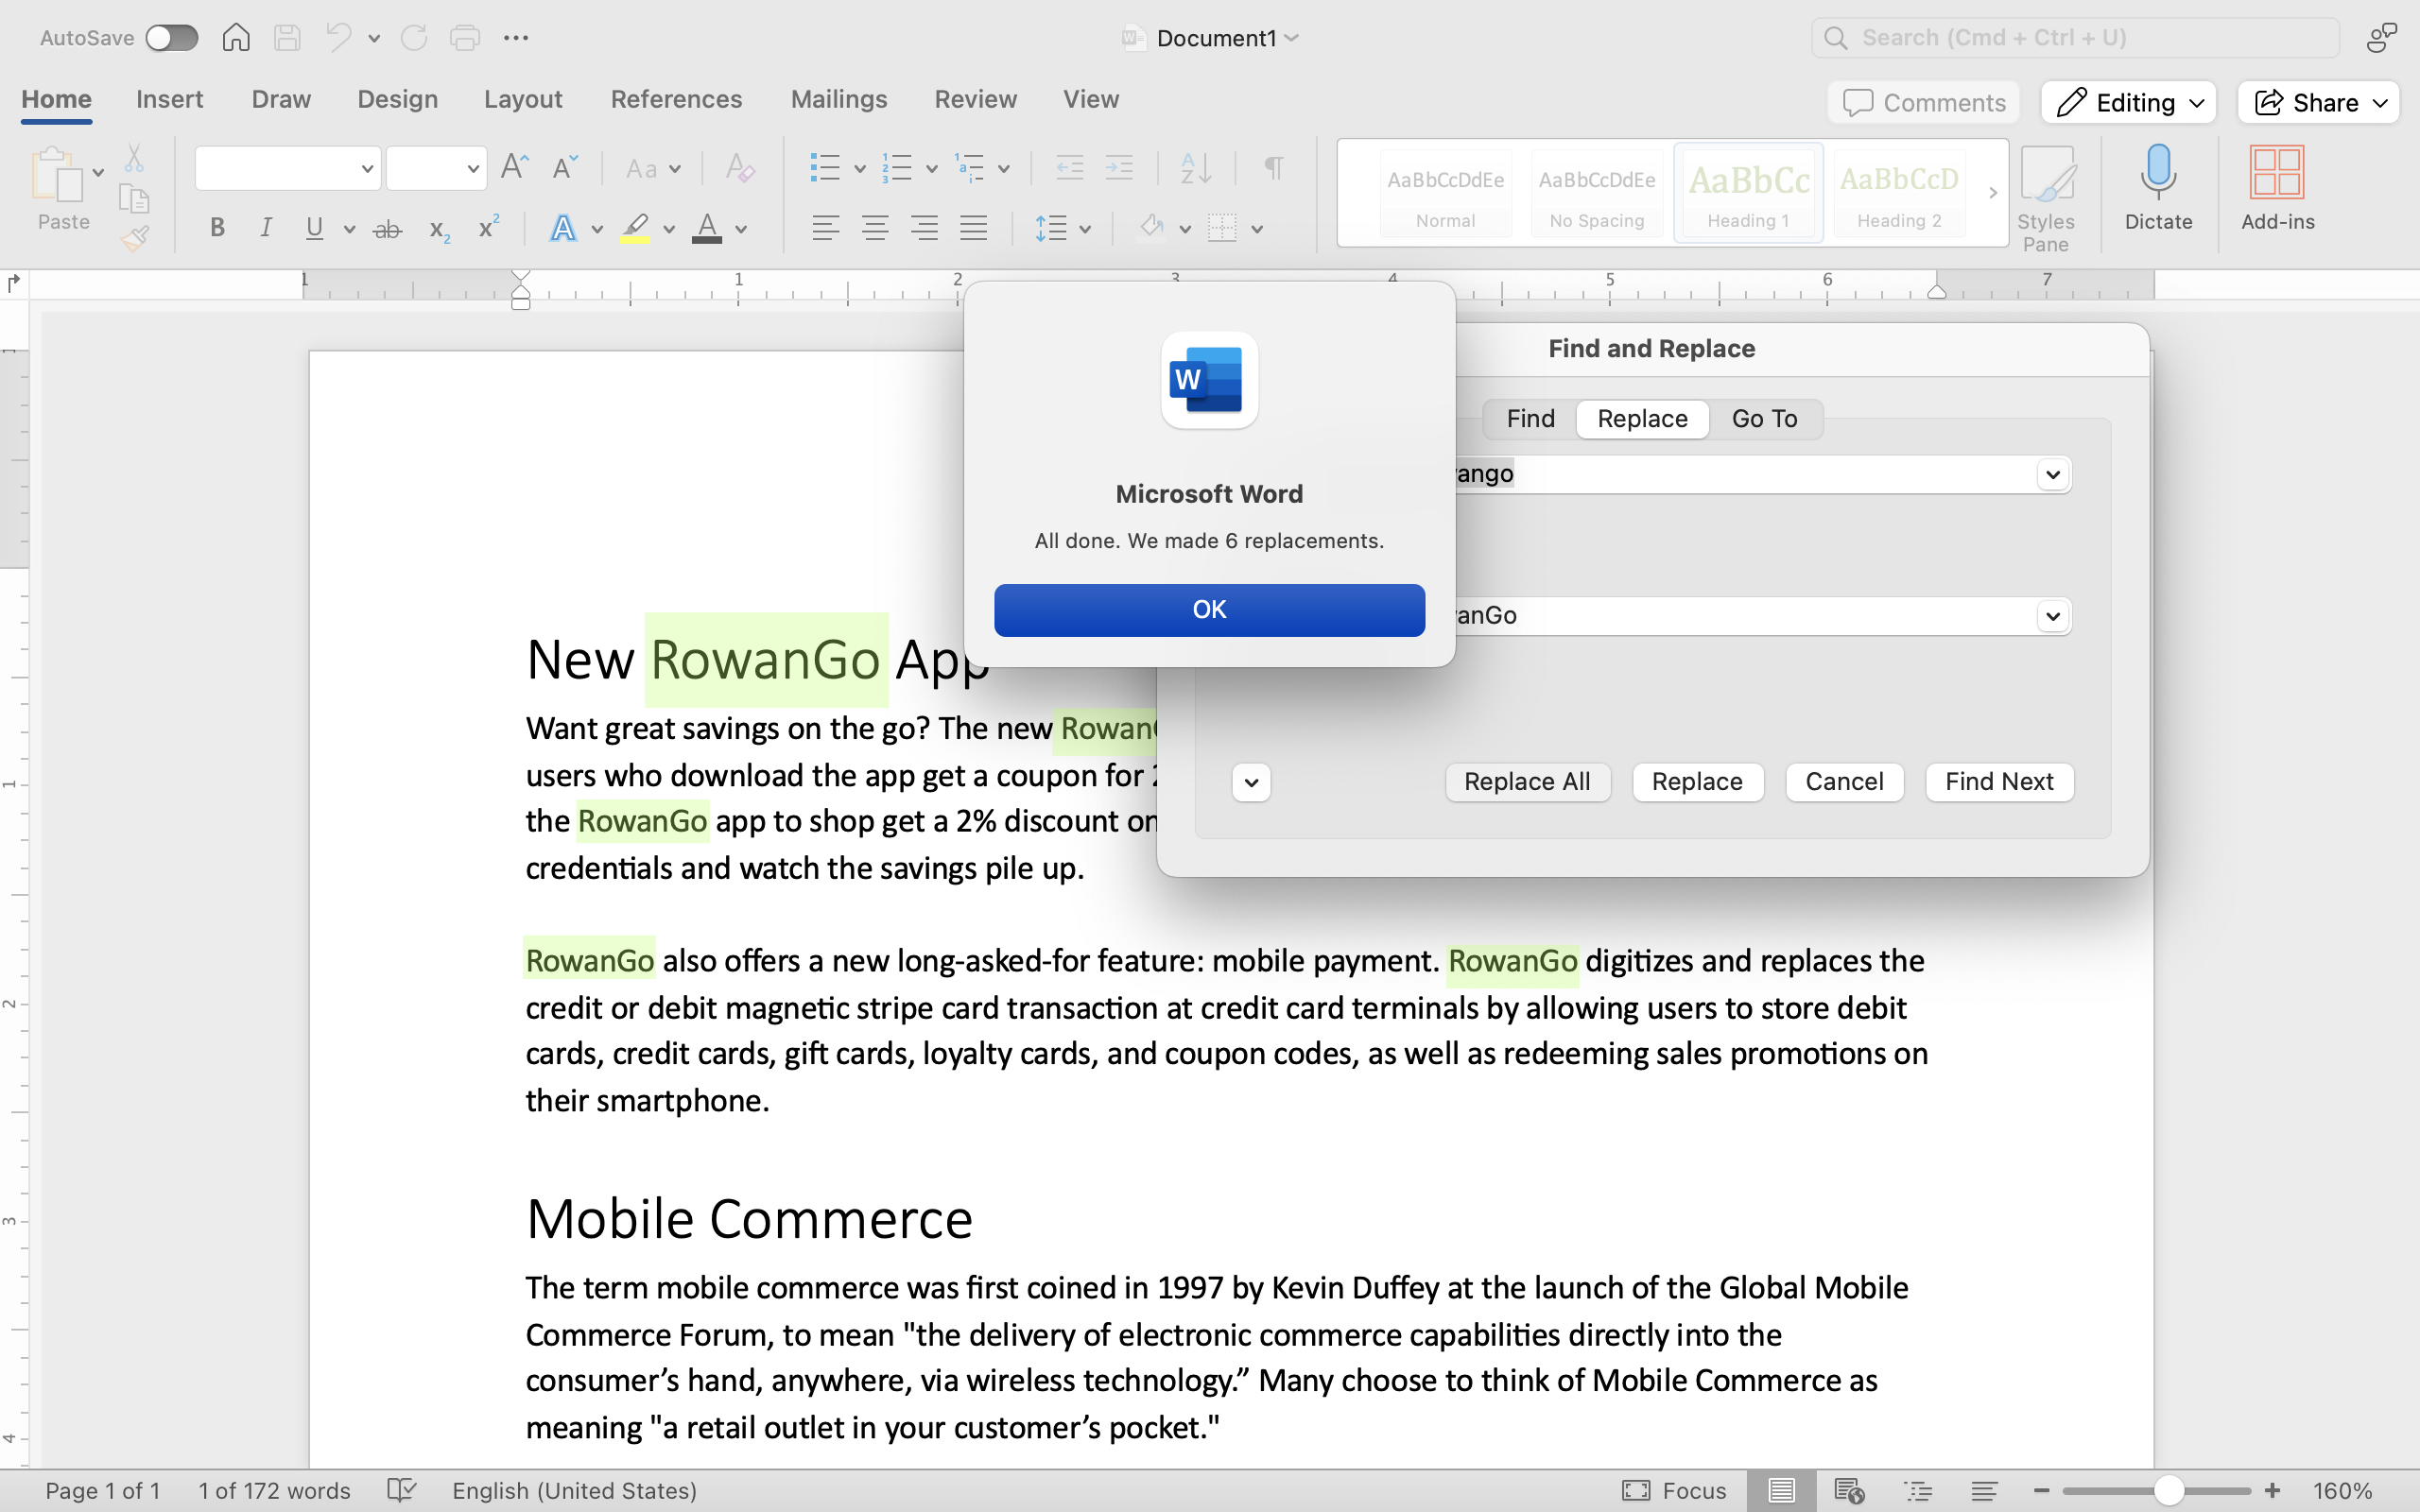Screen dimensions: 2420x1512
Task: Click the Decrease Font Size icon
Action: click(x=565, y=167)
